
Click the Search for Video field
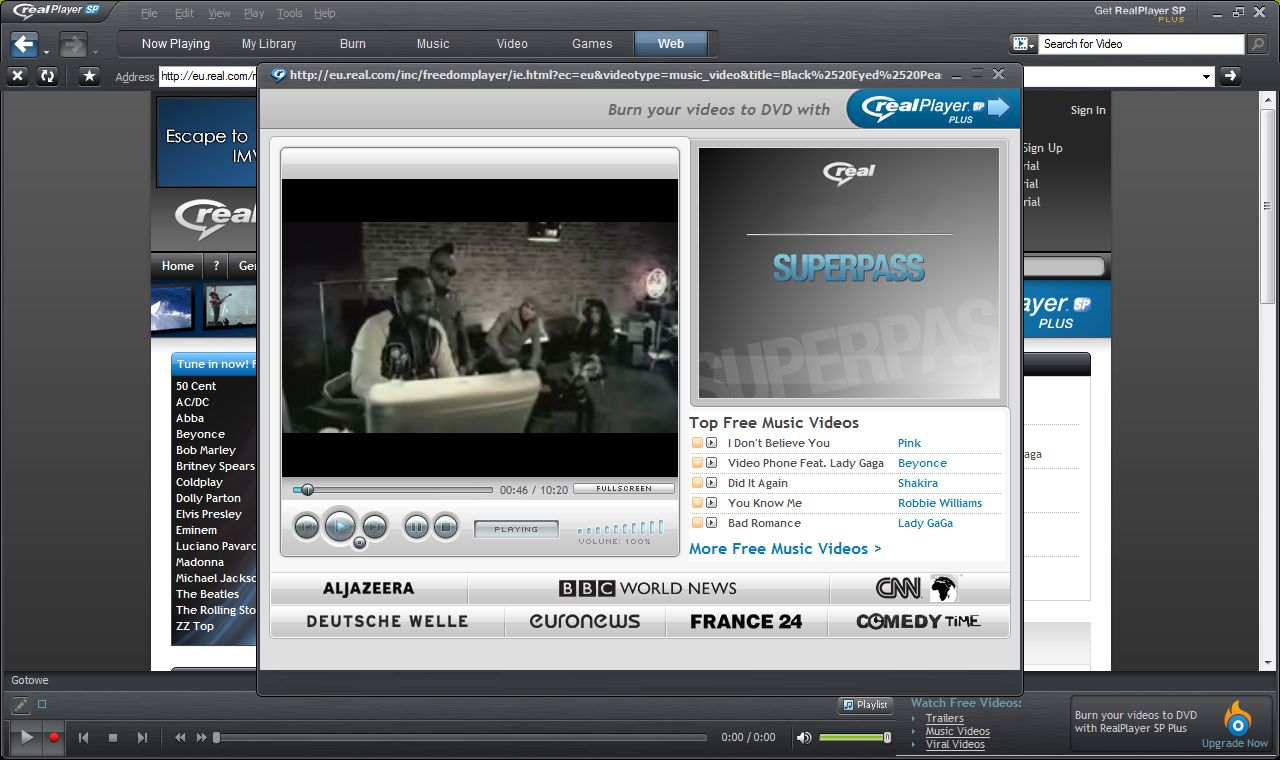[x=1141, y=44]
